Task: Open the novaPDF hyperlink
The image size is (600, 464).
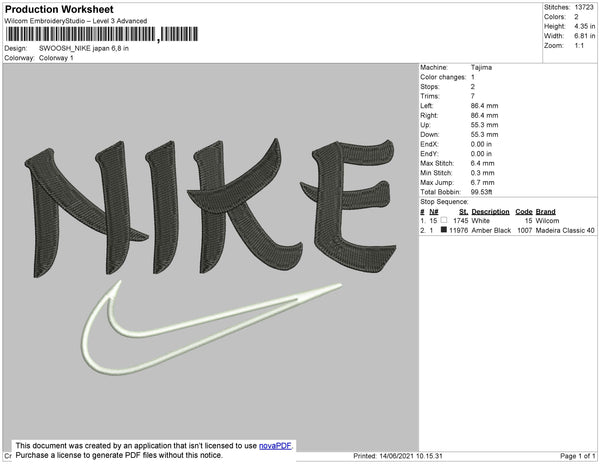Action: pyautogui.click(x=275, y=446)
